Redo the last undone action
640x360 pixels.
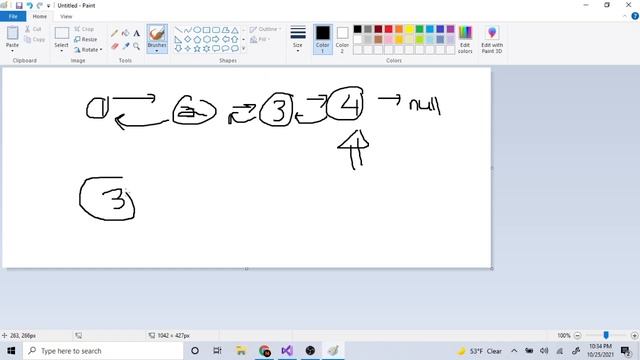point(40,5)
